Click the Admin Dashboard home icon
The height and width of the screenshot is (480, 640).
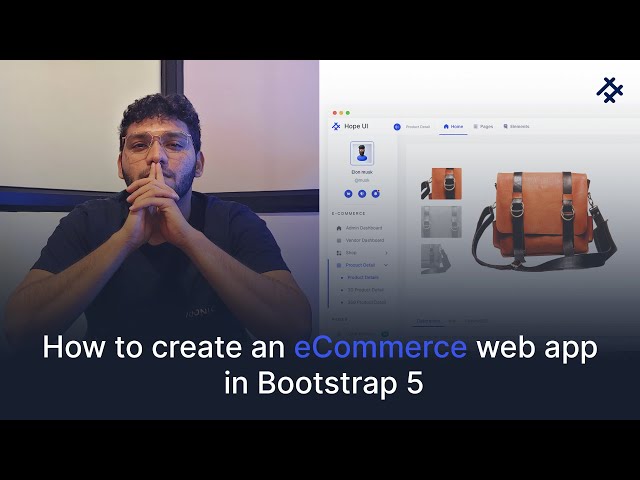coord(339,228)
